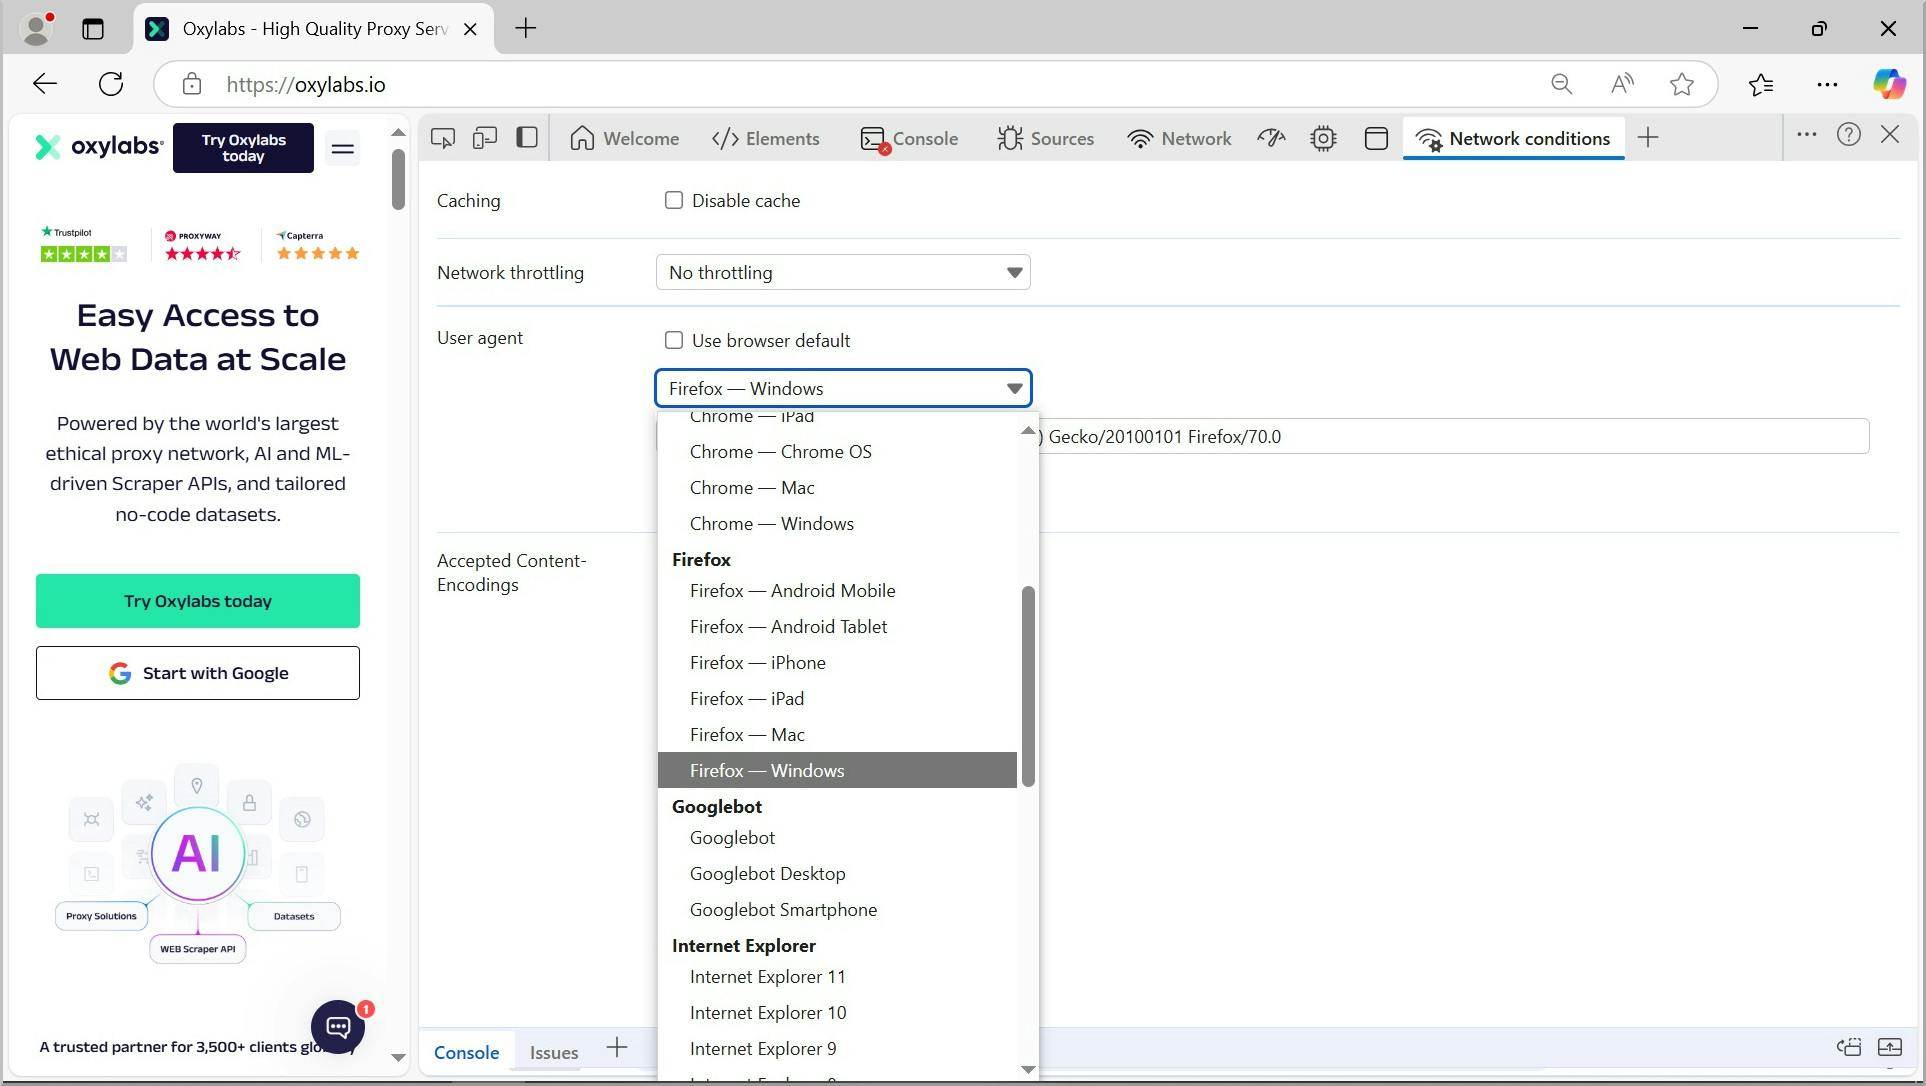
Task: Check Use browser default checkbox
Action: click(674, 340)
